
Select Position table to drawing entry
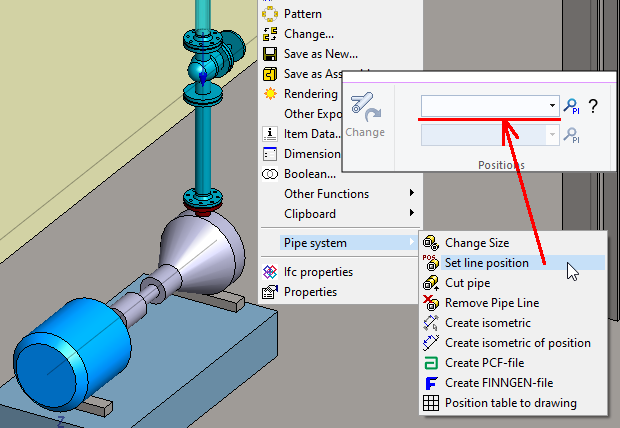tap(513, 403)
